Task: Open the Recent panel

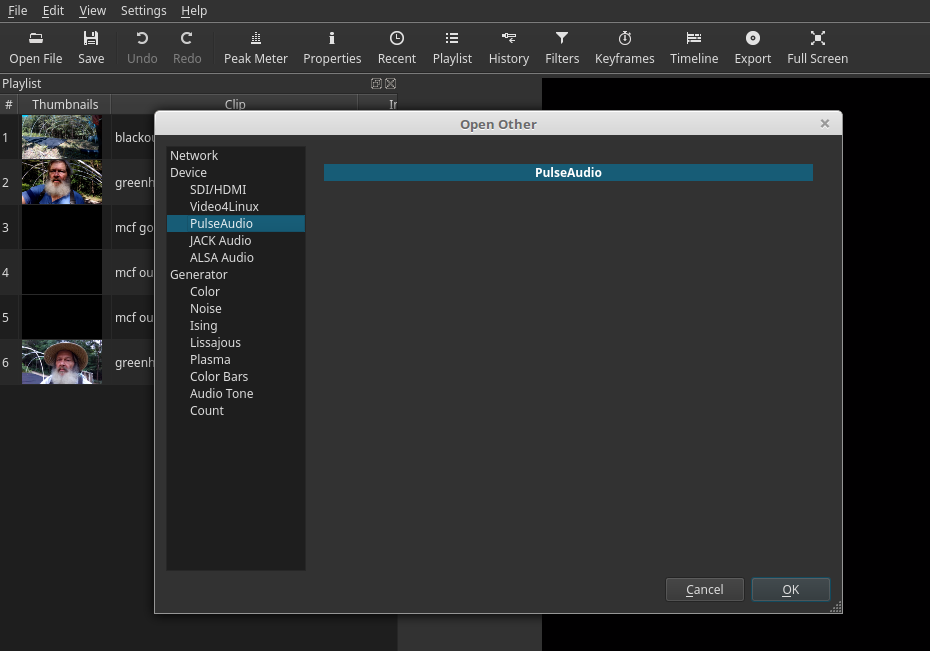Action: pyautogui.click(x=397, y=48)
